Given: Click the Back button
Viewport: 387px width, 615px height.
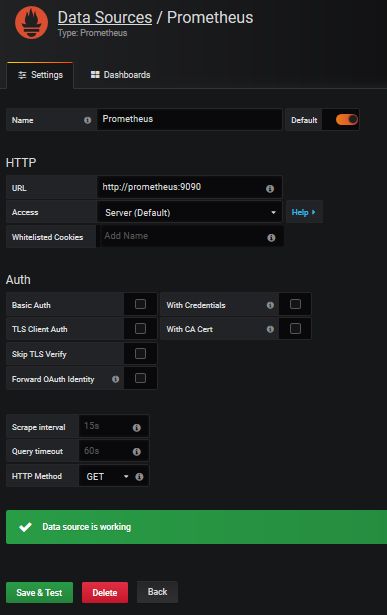Looking at the screenshot, I should (157, 592).
